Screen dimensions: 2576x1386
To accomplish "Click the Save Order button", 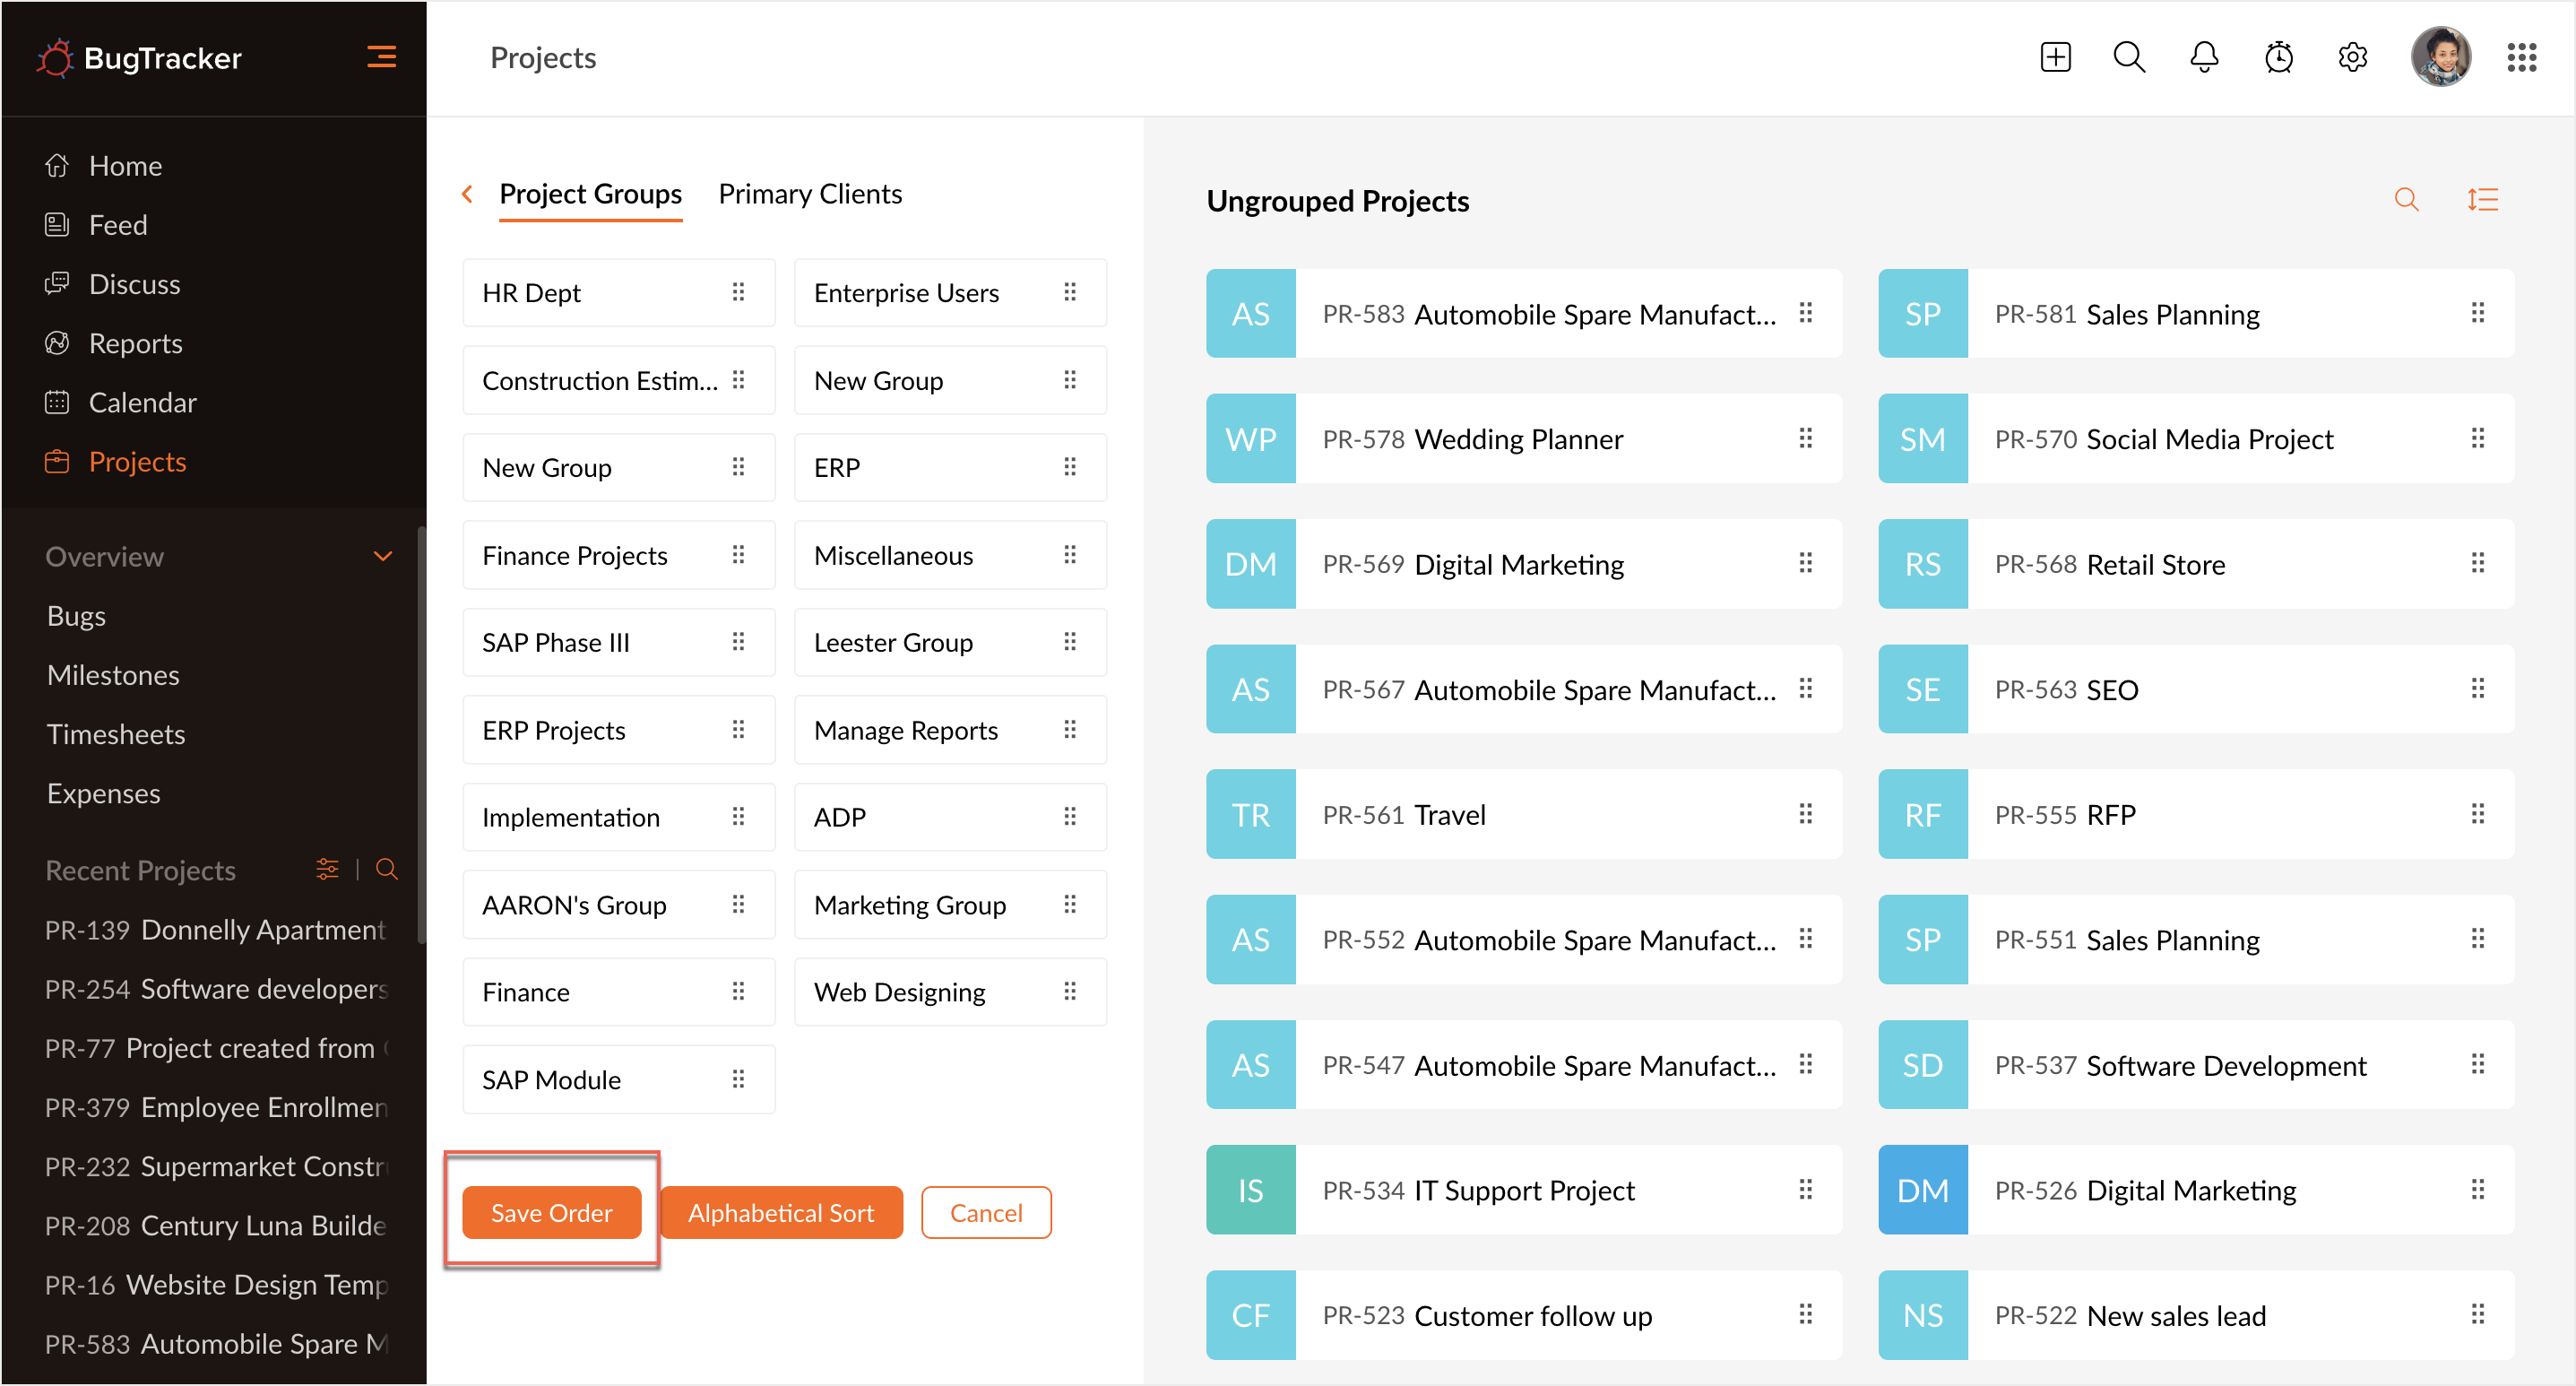I will 551,1212.
